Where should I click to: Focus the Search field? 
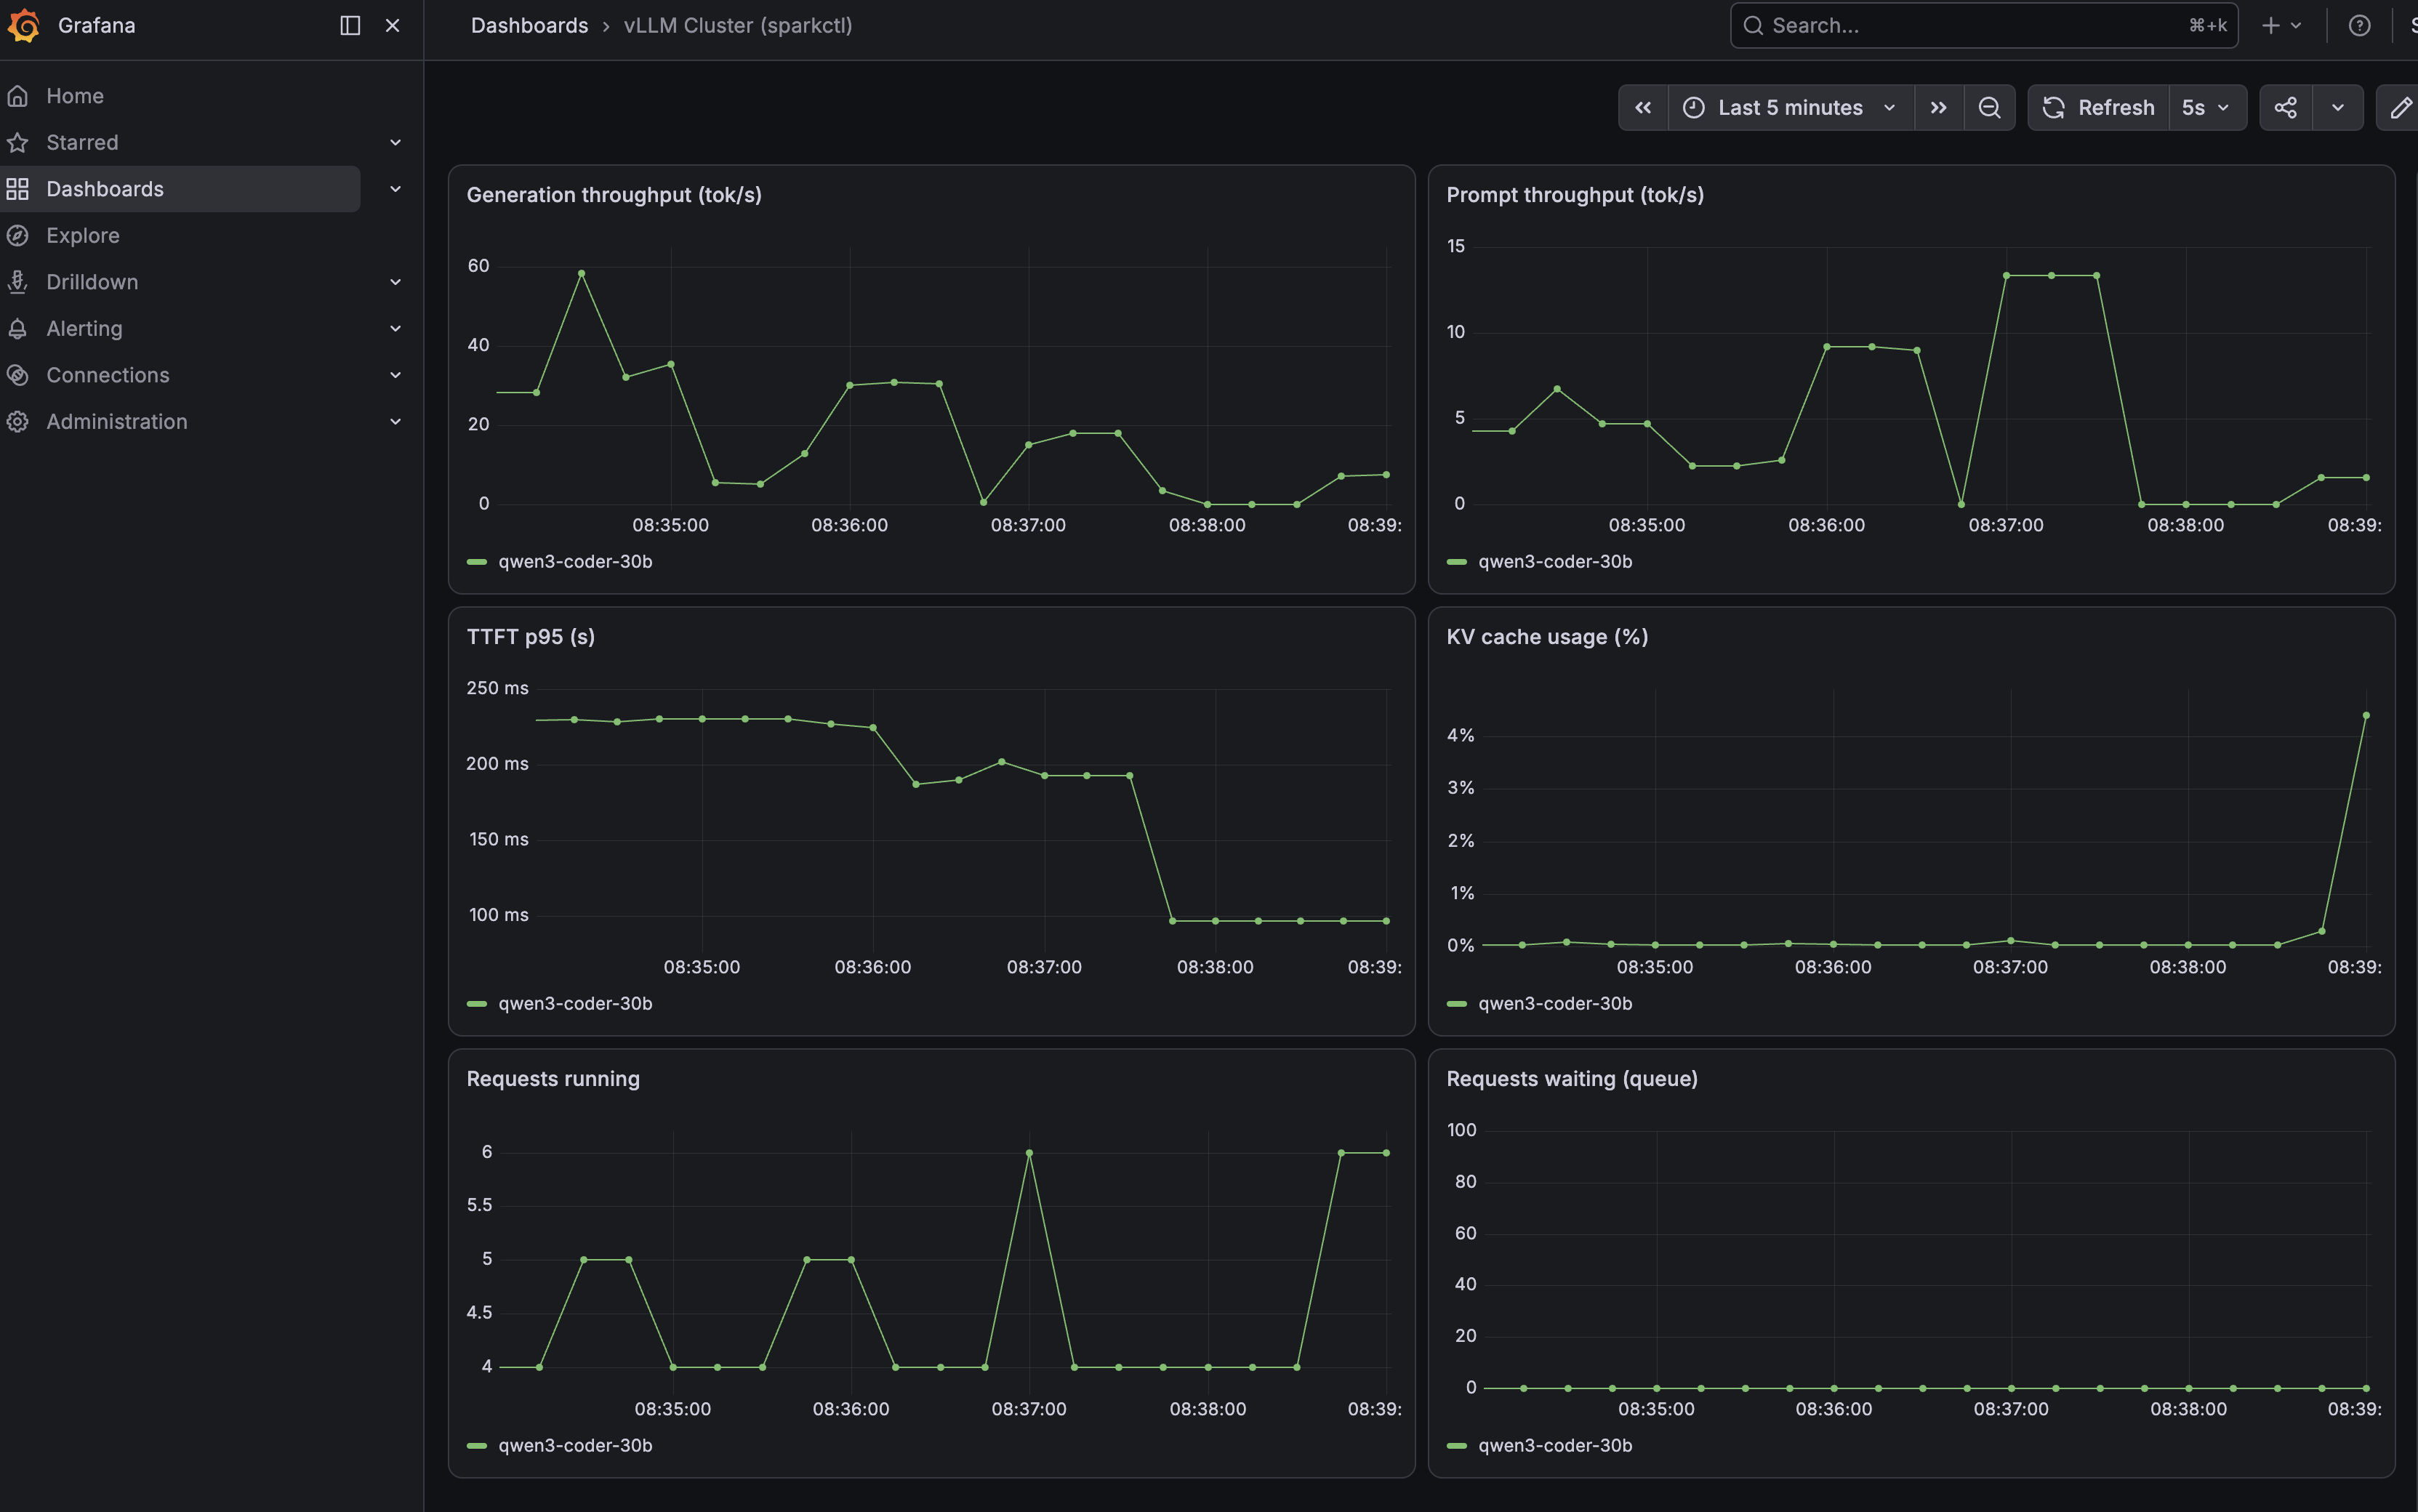point(1984,26)
